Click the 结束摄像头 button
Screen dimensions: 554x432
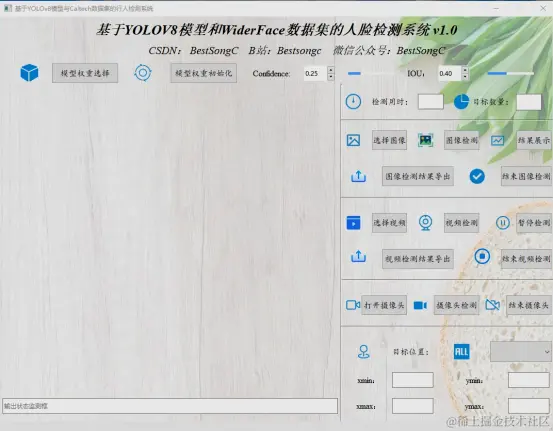529,305
